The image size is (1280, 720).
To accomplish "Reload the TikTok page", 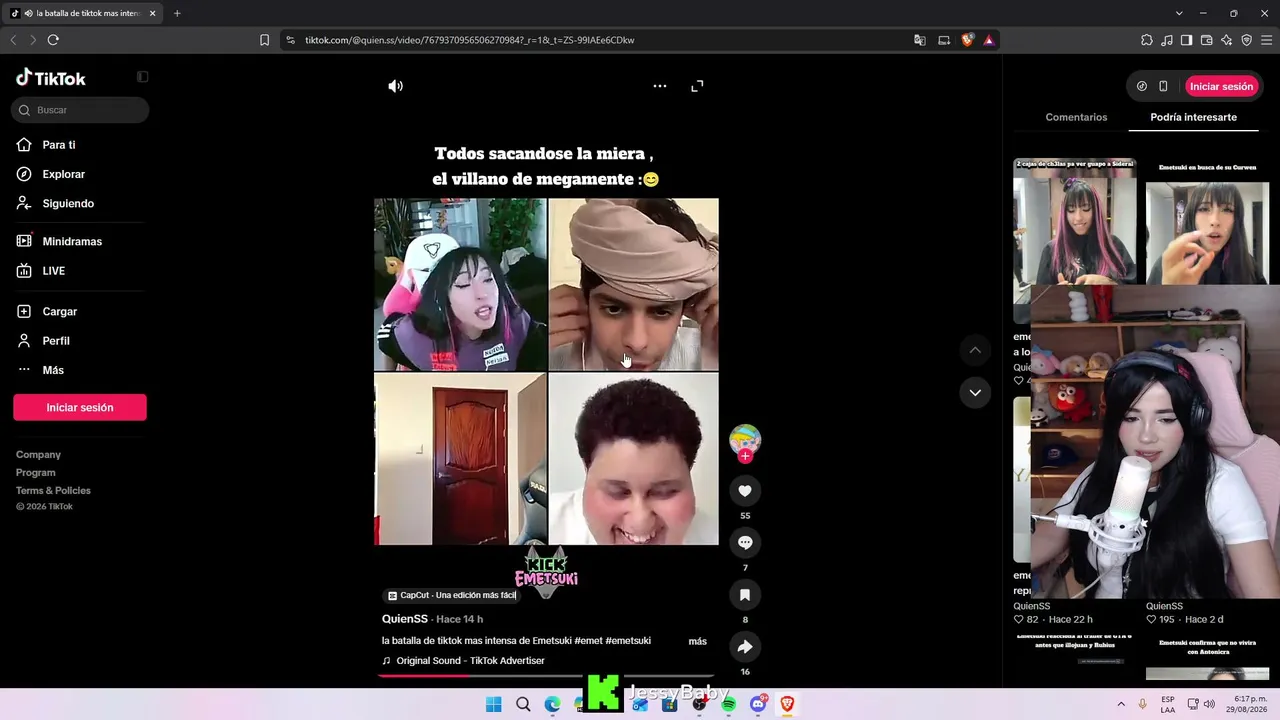I will point(53,40).
